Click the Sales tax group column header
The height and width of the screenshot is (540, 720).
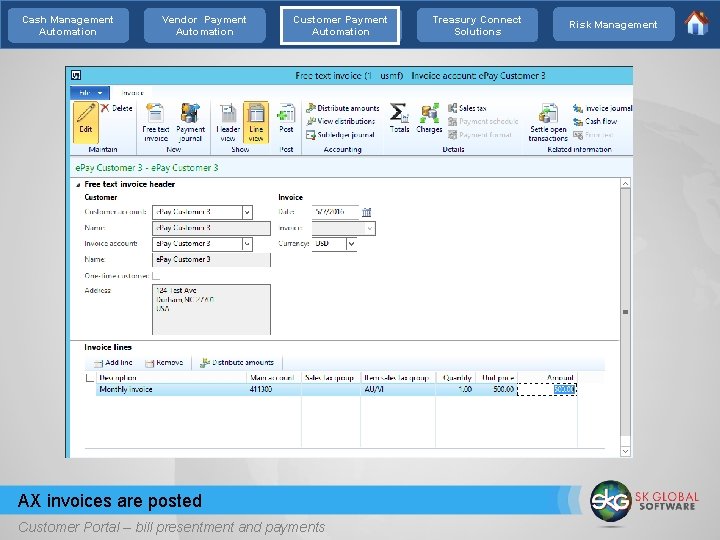(331, 378)
